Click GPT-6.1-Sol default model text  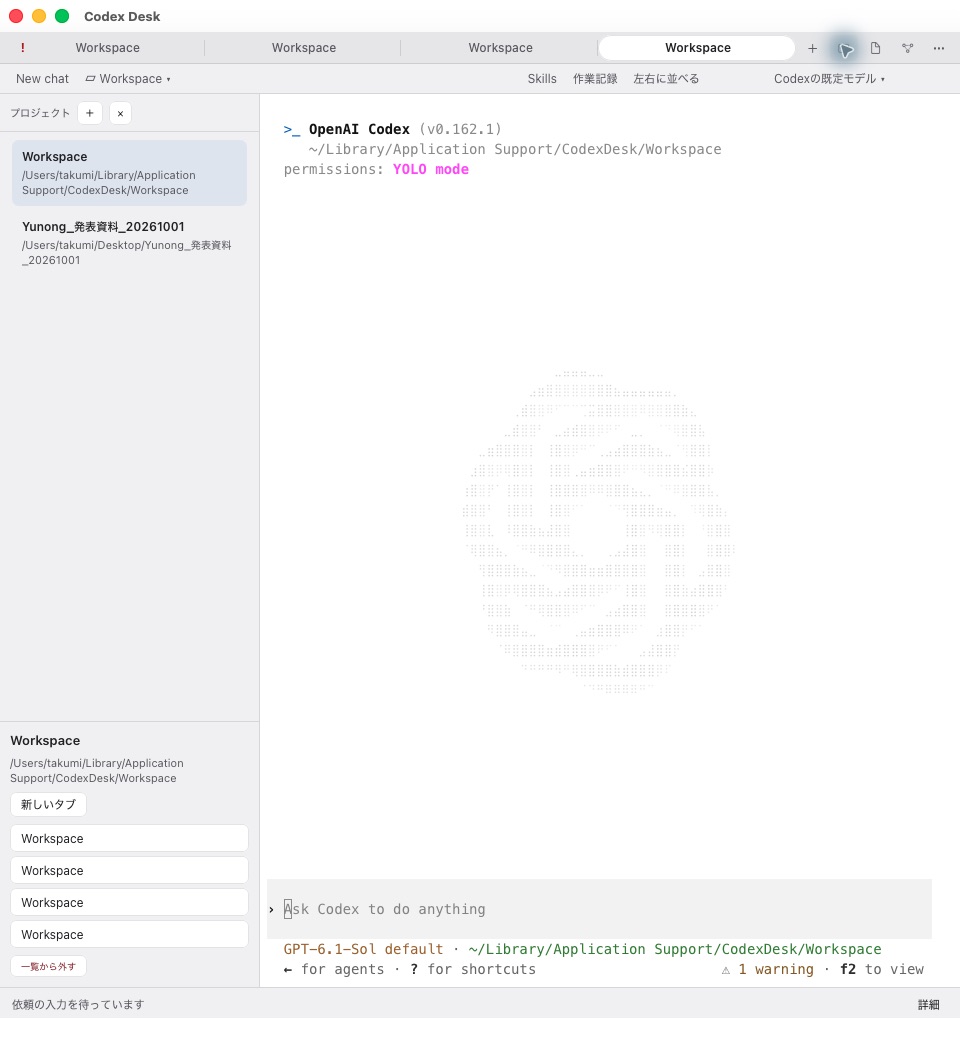363,949
